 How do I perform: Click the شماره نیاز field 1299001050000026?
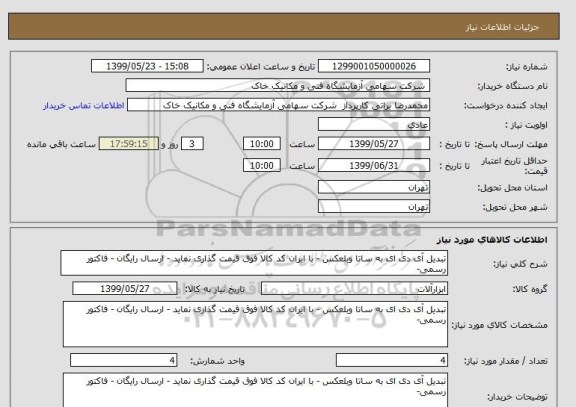point(374,66)
